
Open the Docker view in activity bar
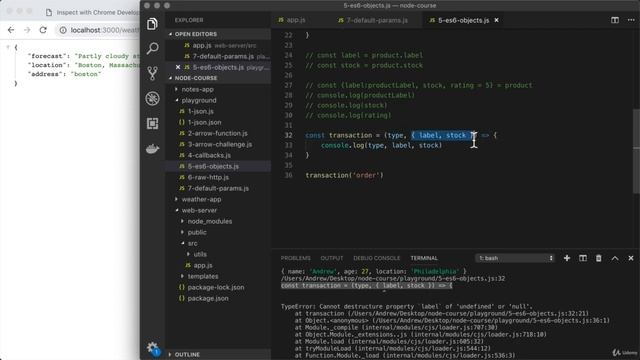pos(152,149)
